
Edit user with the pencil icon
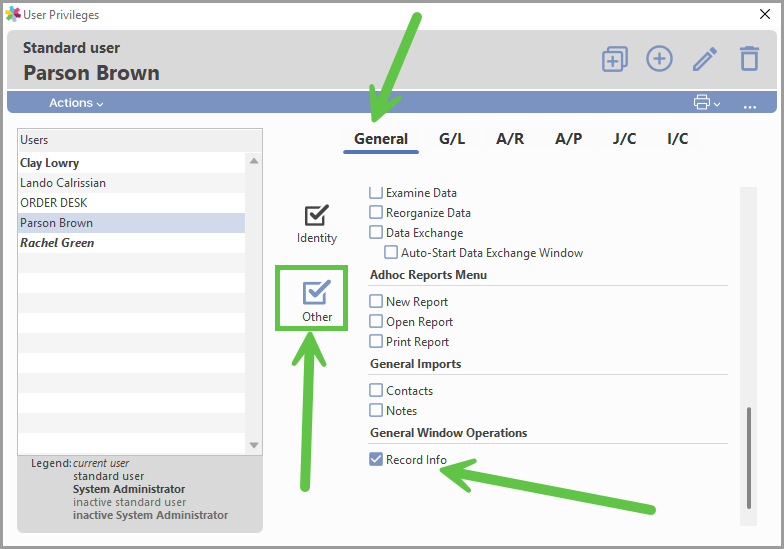click(704, 59)
